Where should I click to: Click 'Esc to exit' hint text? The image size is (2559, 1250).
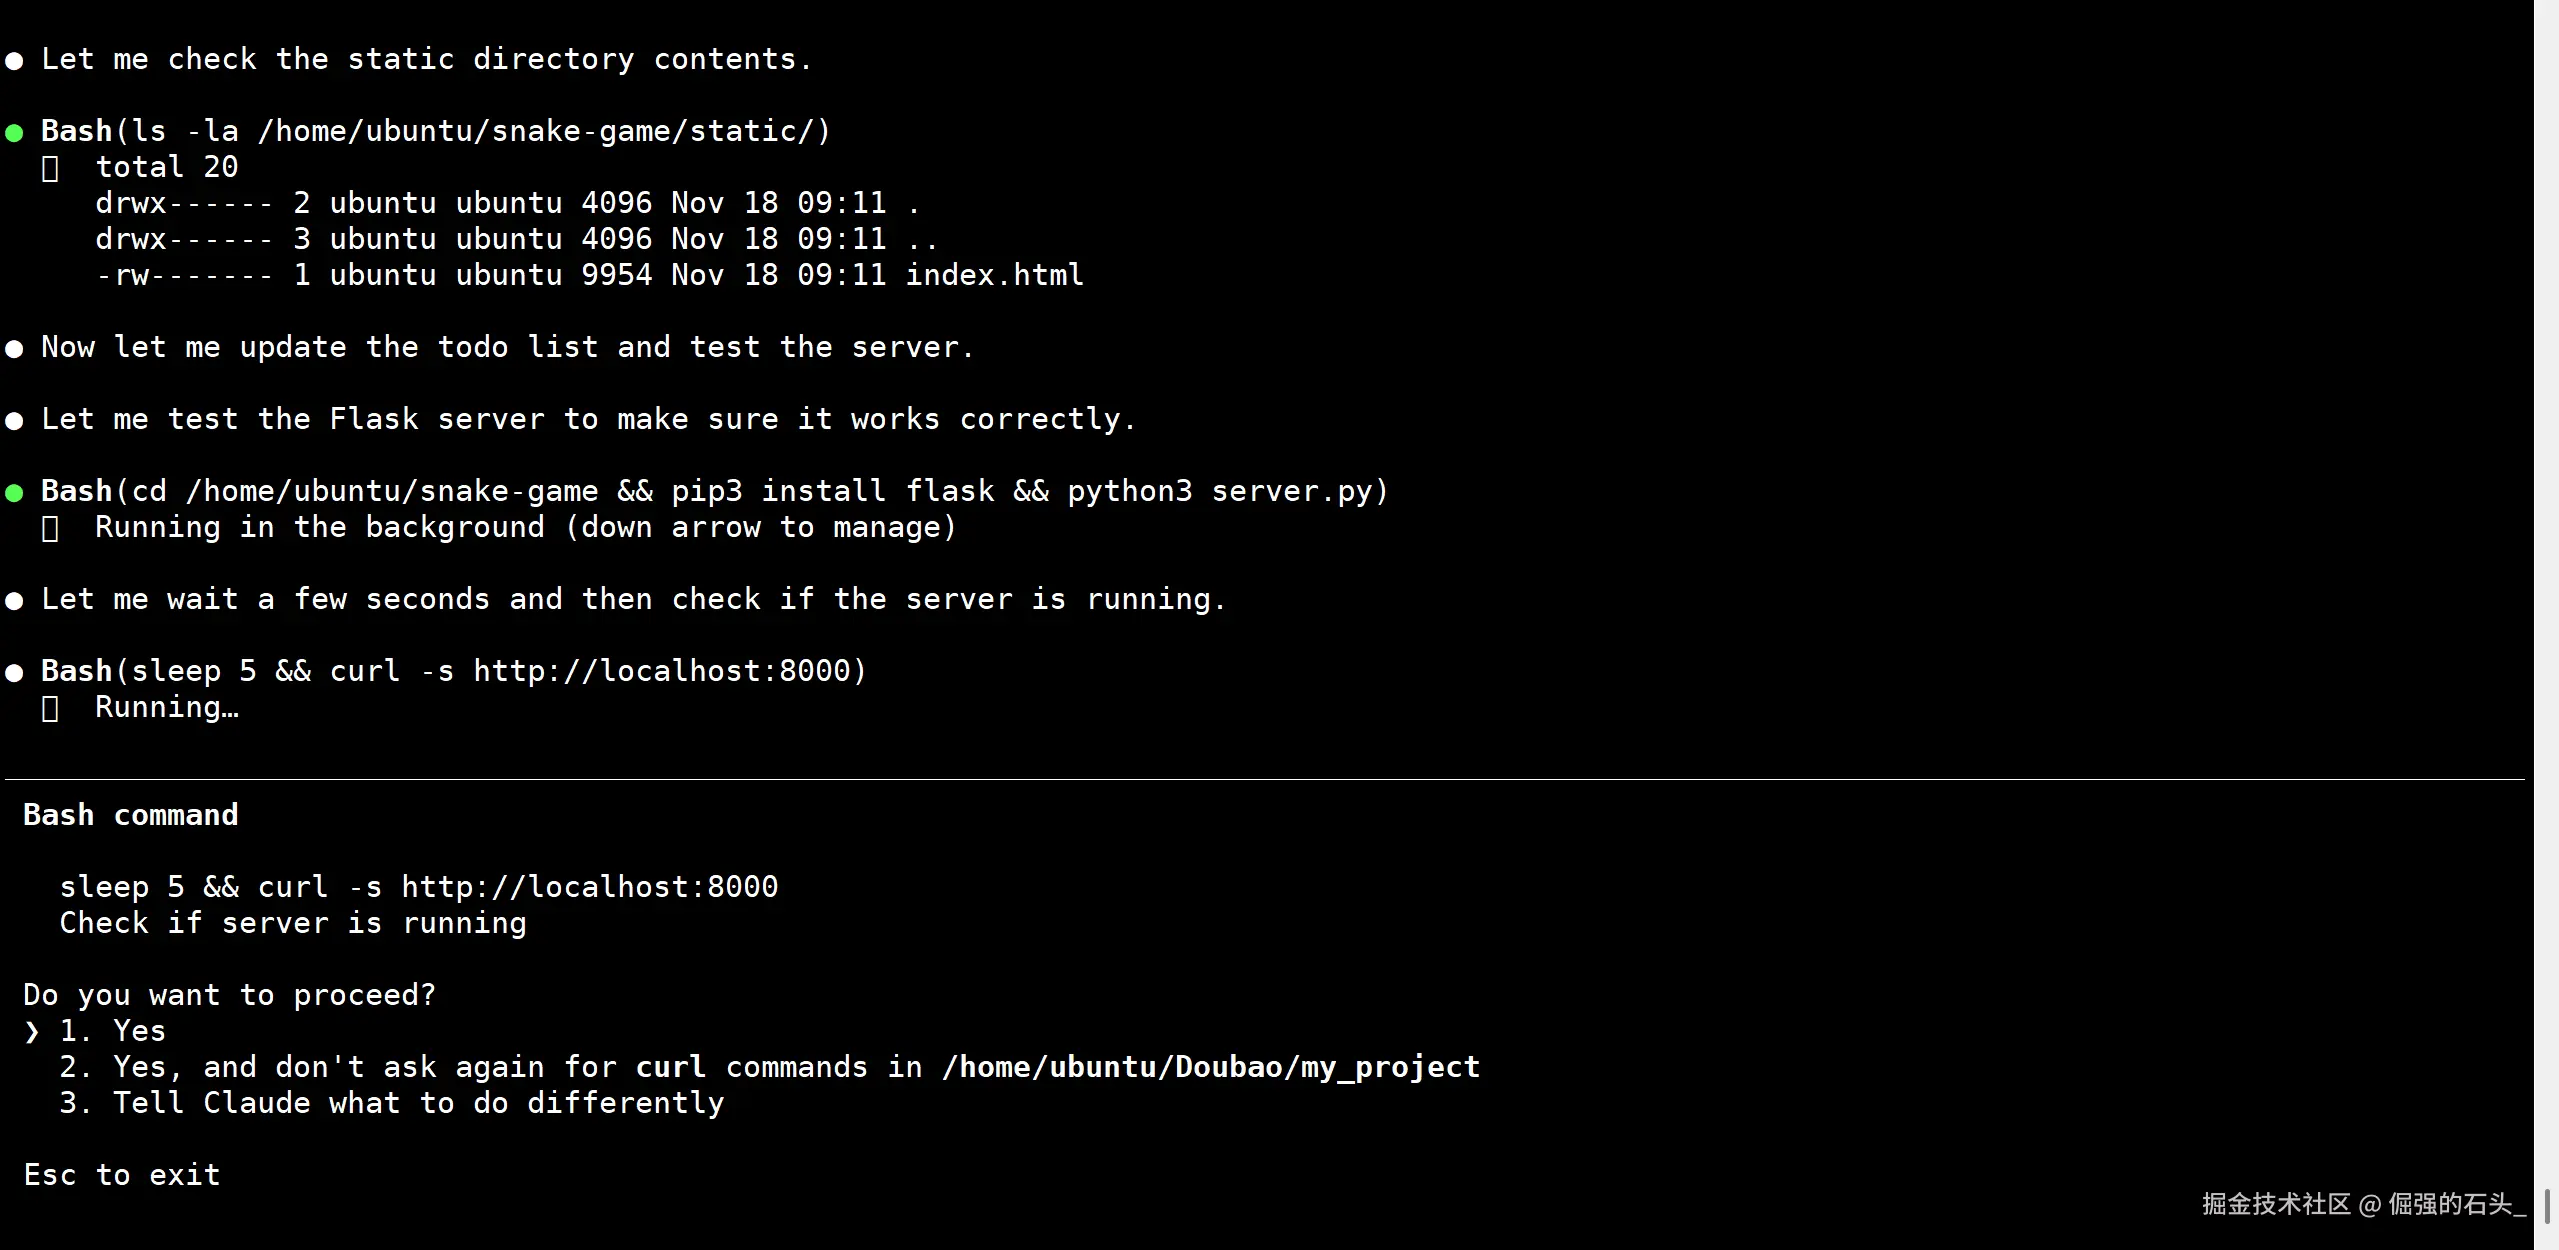pos(122,1175)
